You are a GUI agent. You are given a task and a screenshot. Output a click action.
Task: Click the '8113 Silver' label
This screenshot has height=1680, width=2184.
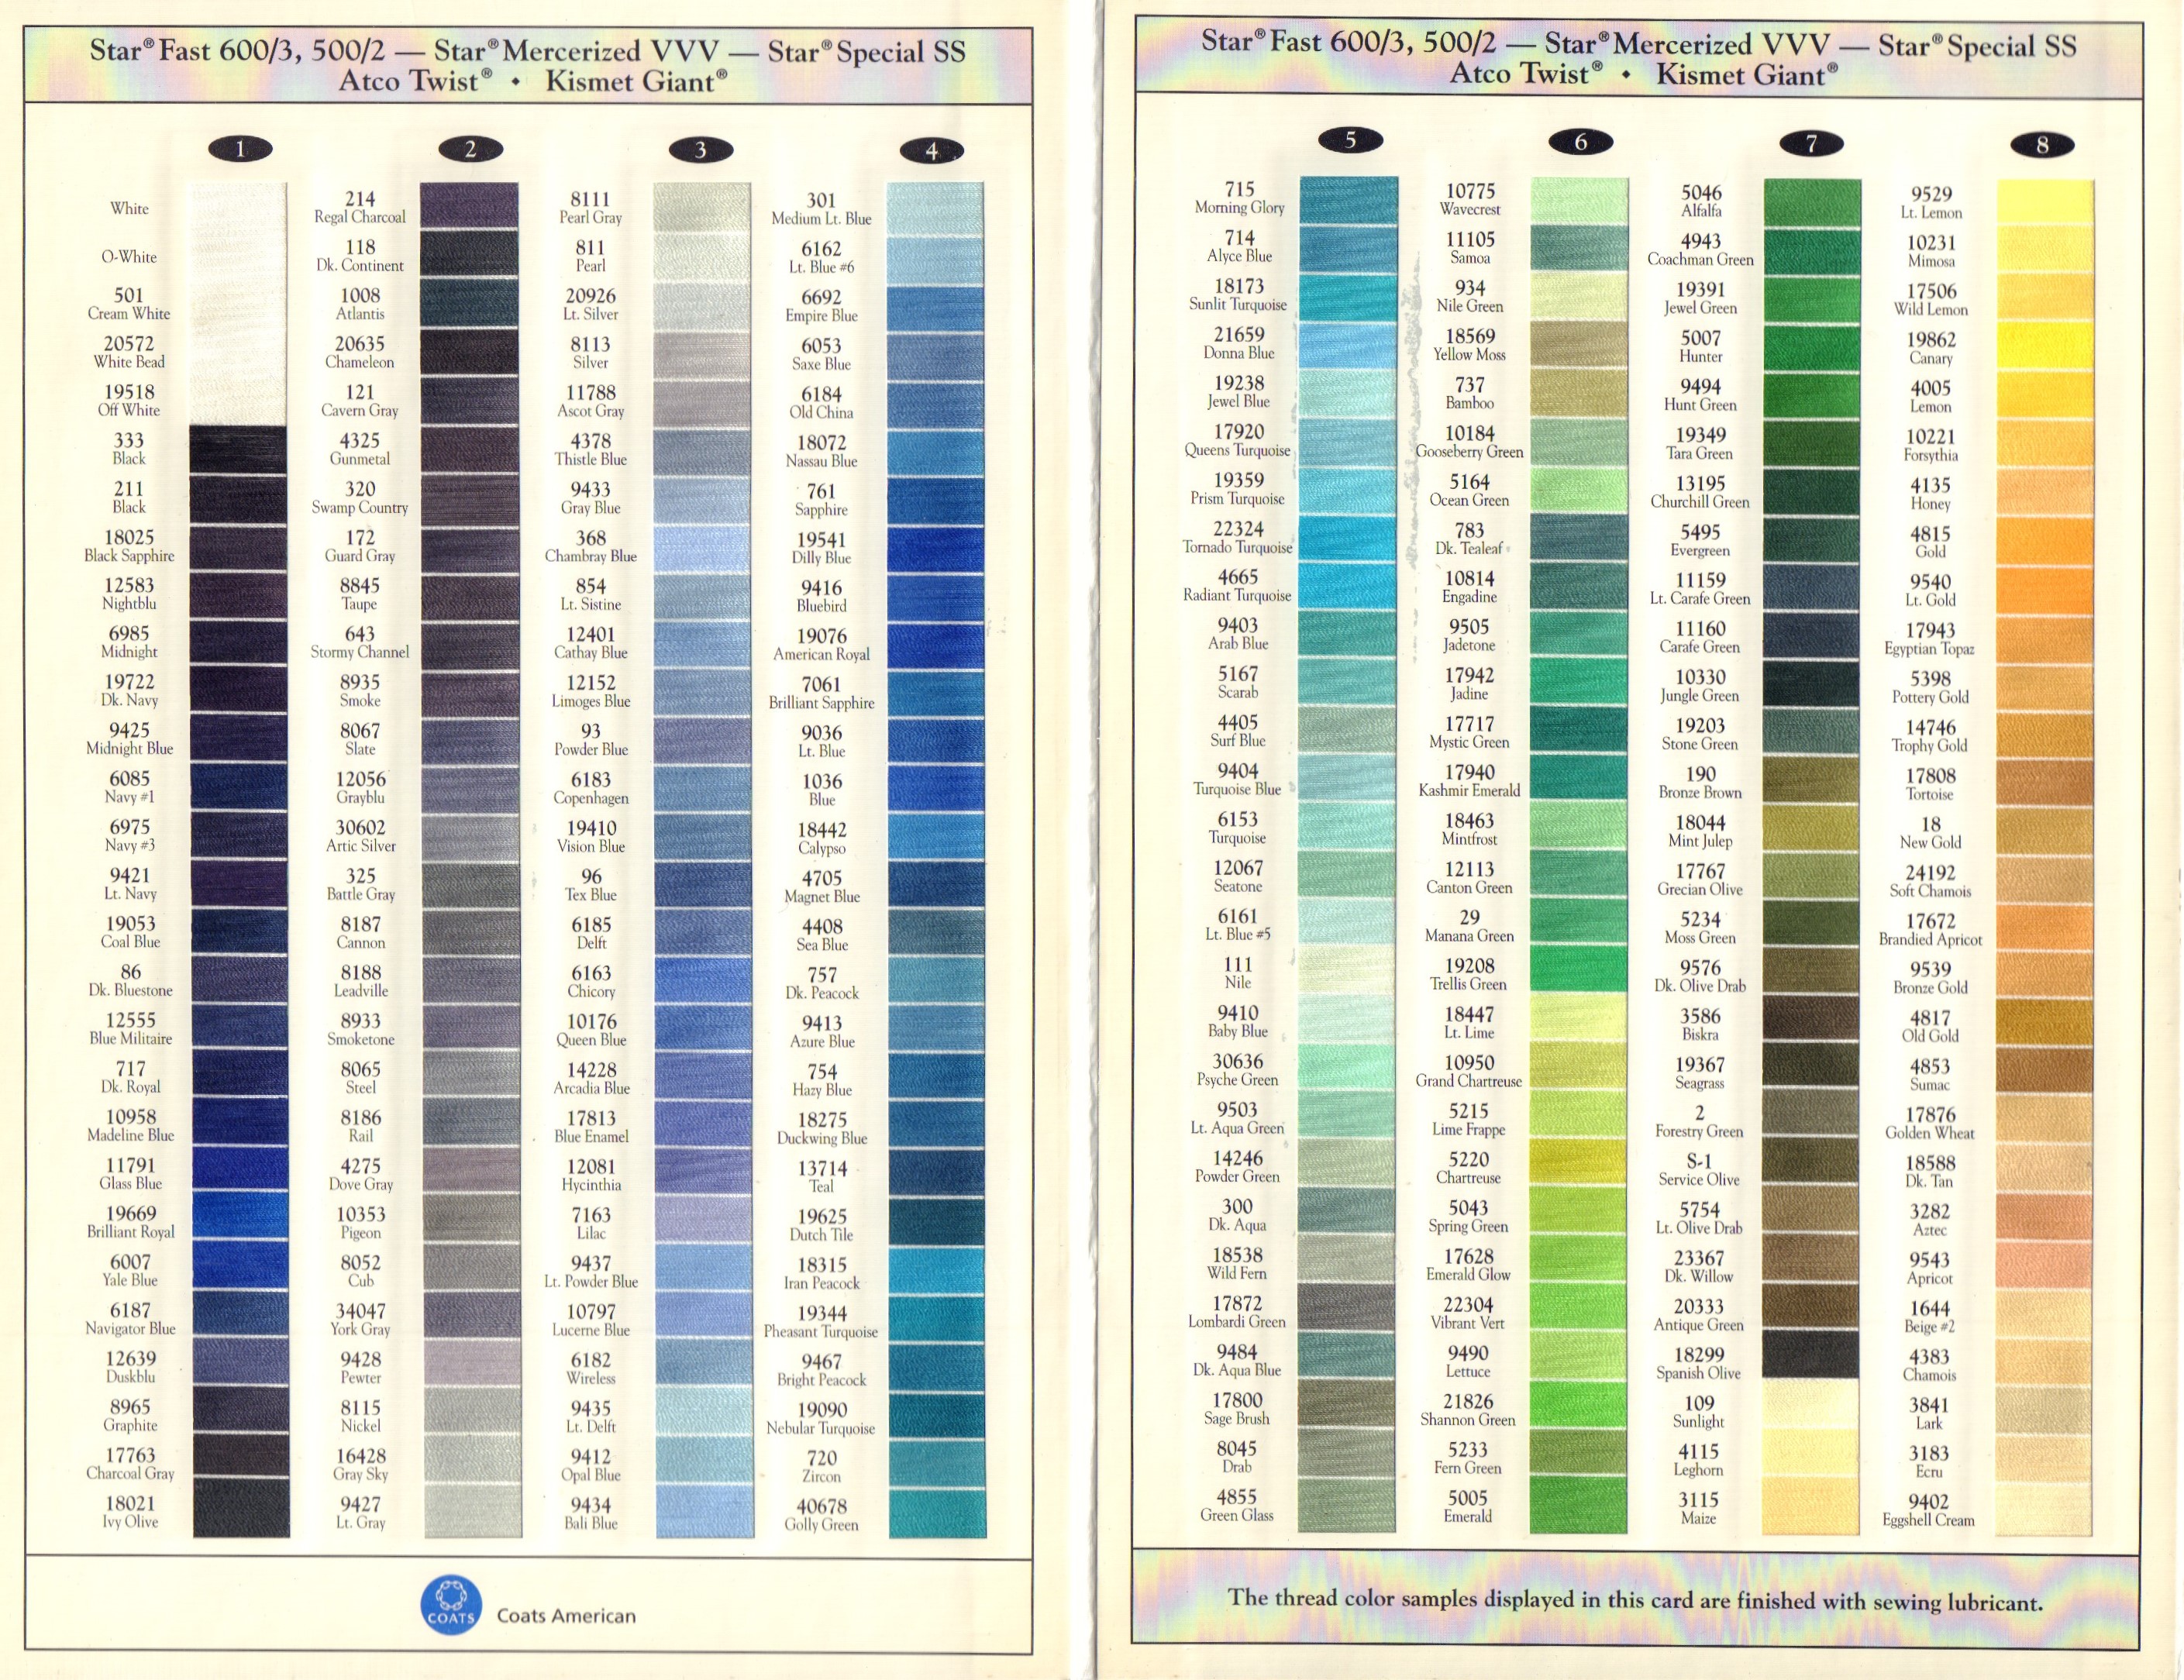tap(591, 353)
